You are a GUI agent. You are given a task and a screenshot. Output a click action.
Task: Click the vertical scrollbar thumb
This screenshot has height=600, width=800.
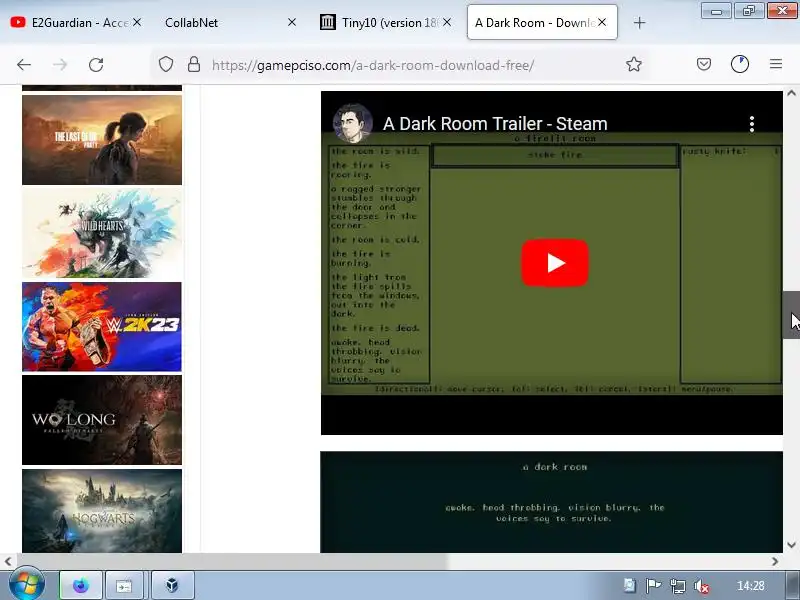point(791,315)
